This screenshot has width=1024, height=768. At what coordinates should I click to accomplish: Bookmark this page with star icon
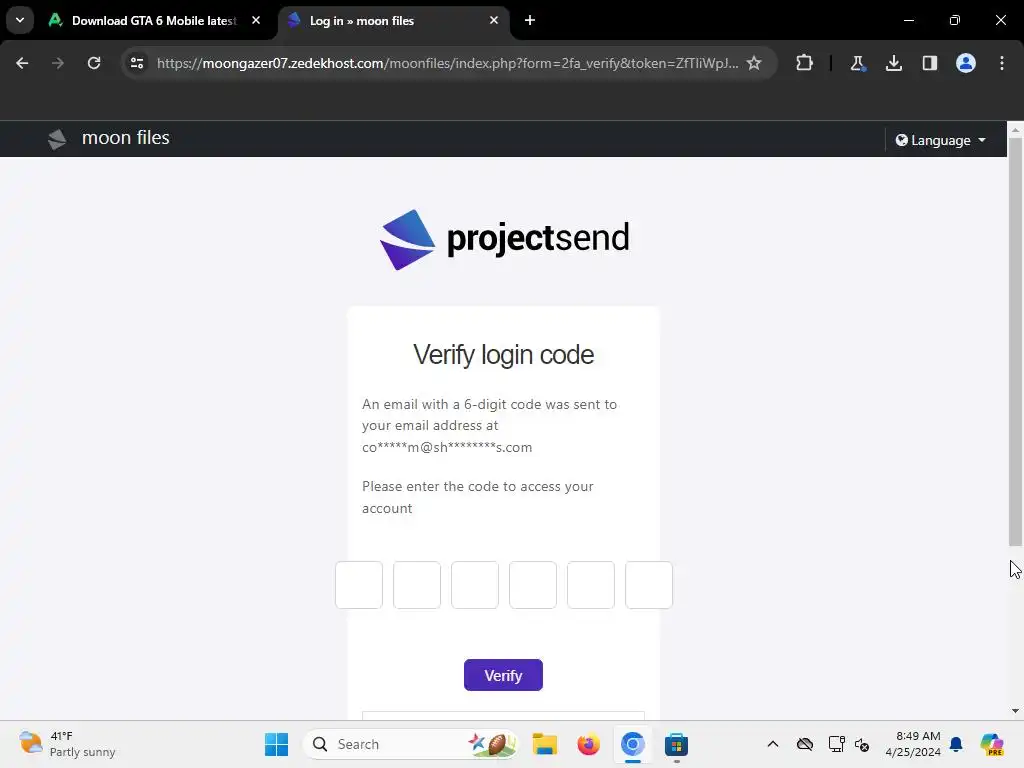click(x=754, y=63)
